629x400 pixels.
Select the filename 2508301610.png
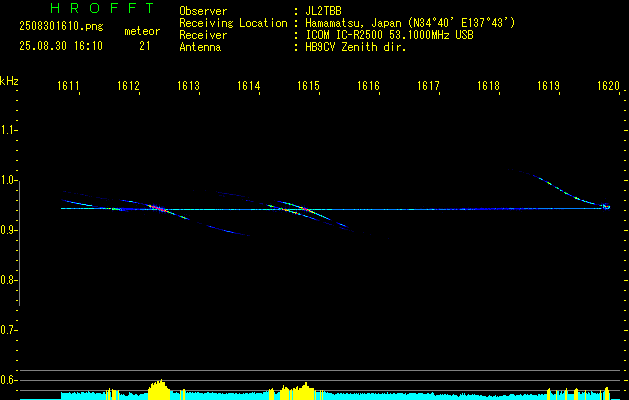(x=61, y=27)
